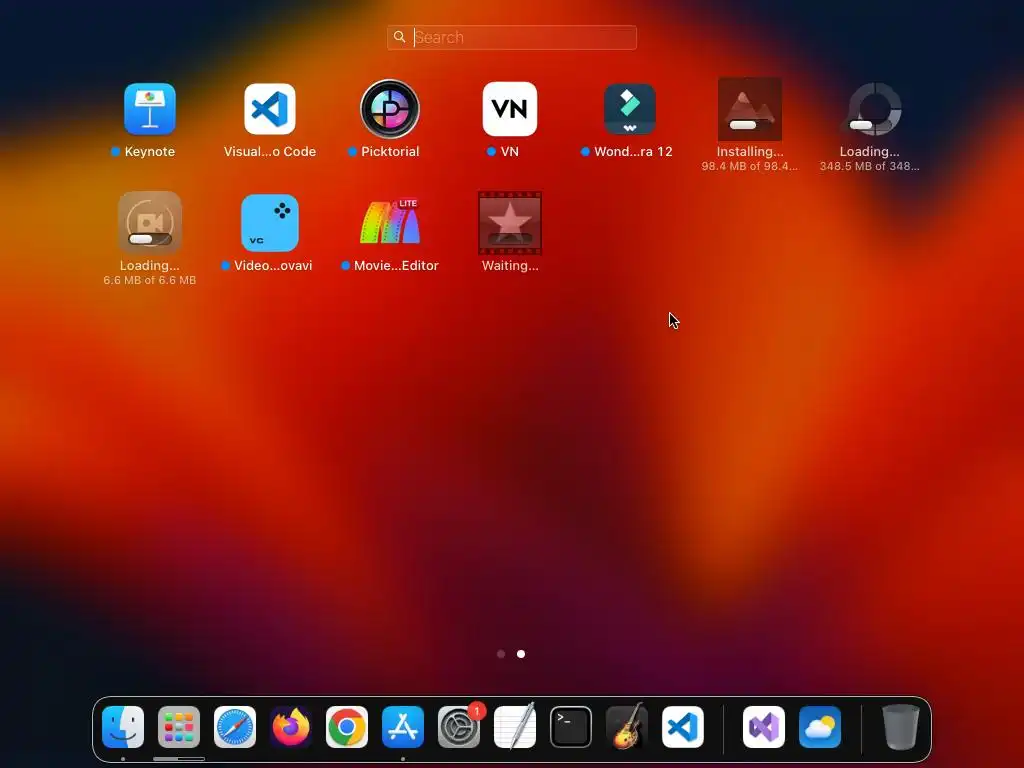Open App Store from the Dock
The height and width of the screenshot is (768, 1024).
pyautogui.click(x=403, y=727)
